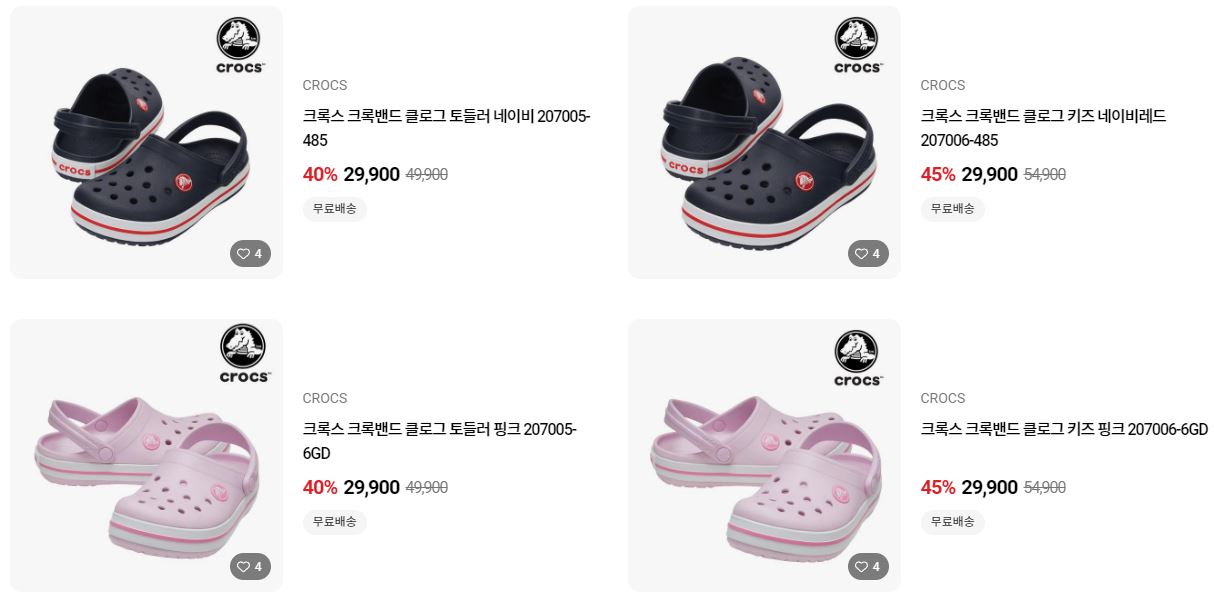The width and height of the screenshot is (1214, 597).
Task: Click Crocs logo on pink toddler image
Action: point(244,353)
